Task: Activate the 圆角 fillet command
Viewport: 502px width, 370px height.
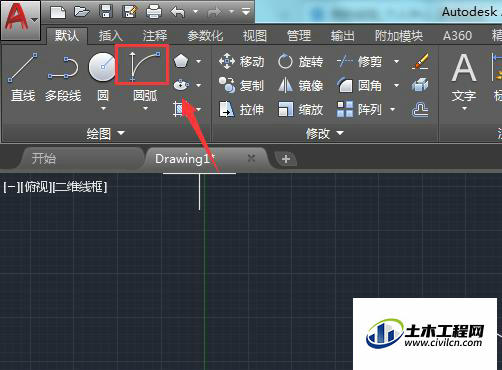Action: (359, 86)
